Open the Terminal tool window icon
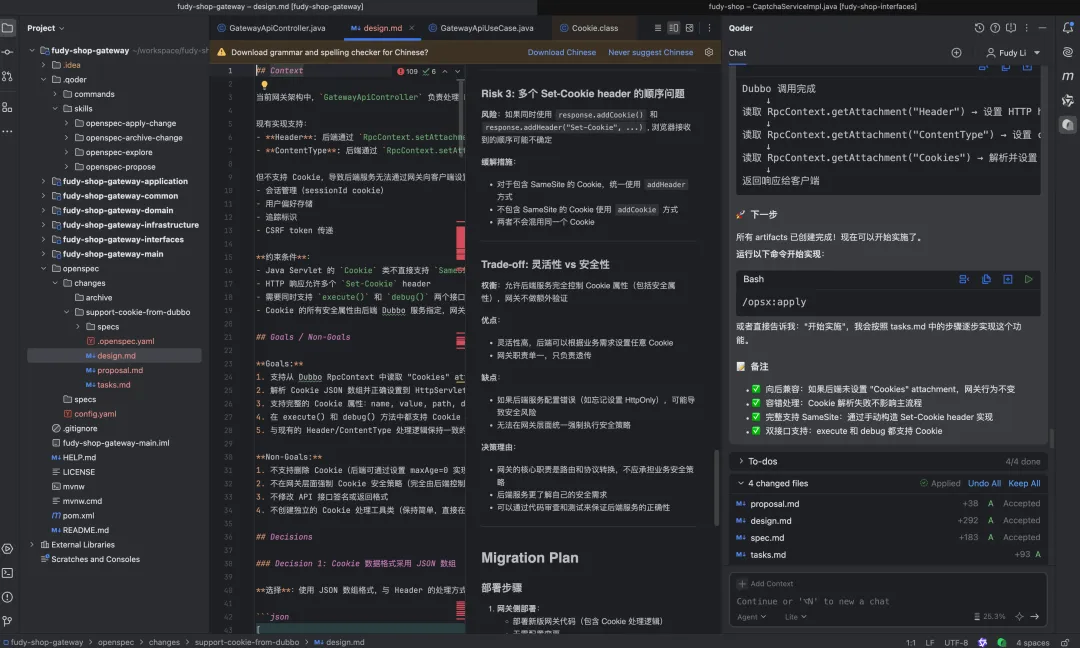The width and height of the screenshot is (1080, 648). (x=8, y=573)
